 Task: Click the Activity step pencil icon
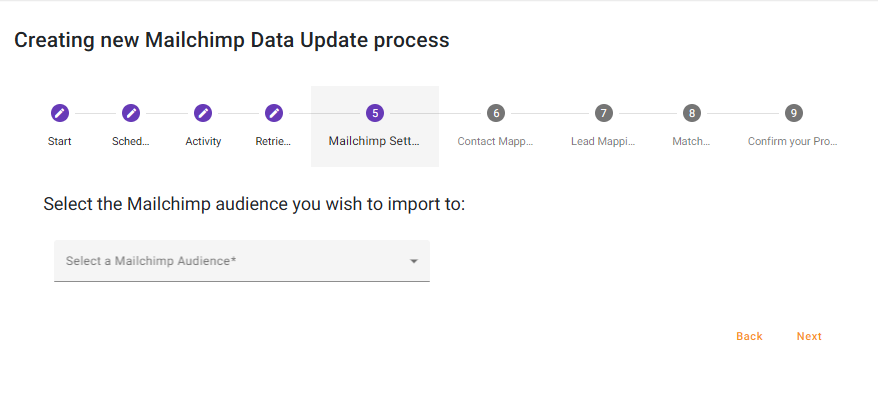pyautogui.click(x=203, y=113)
